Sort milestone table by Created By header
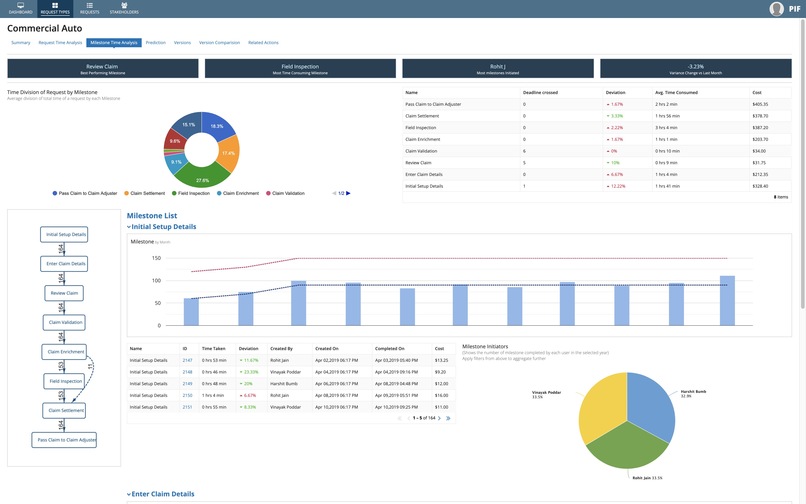This screenshot has height=504, width=806. (x=281, y=349)
